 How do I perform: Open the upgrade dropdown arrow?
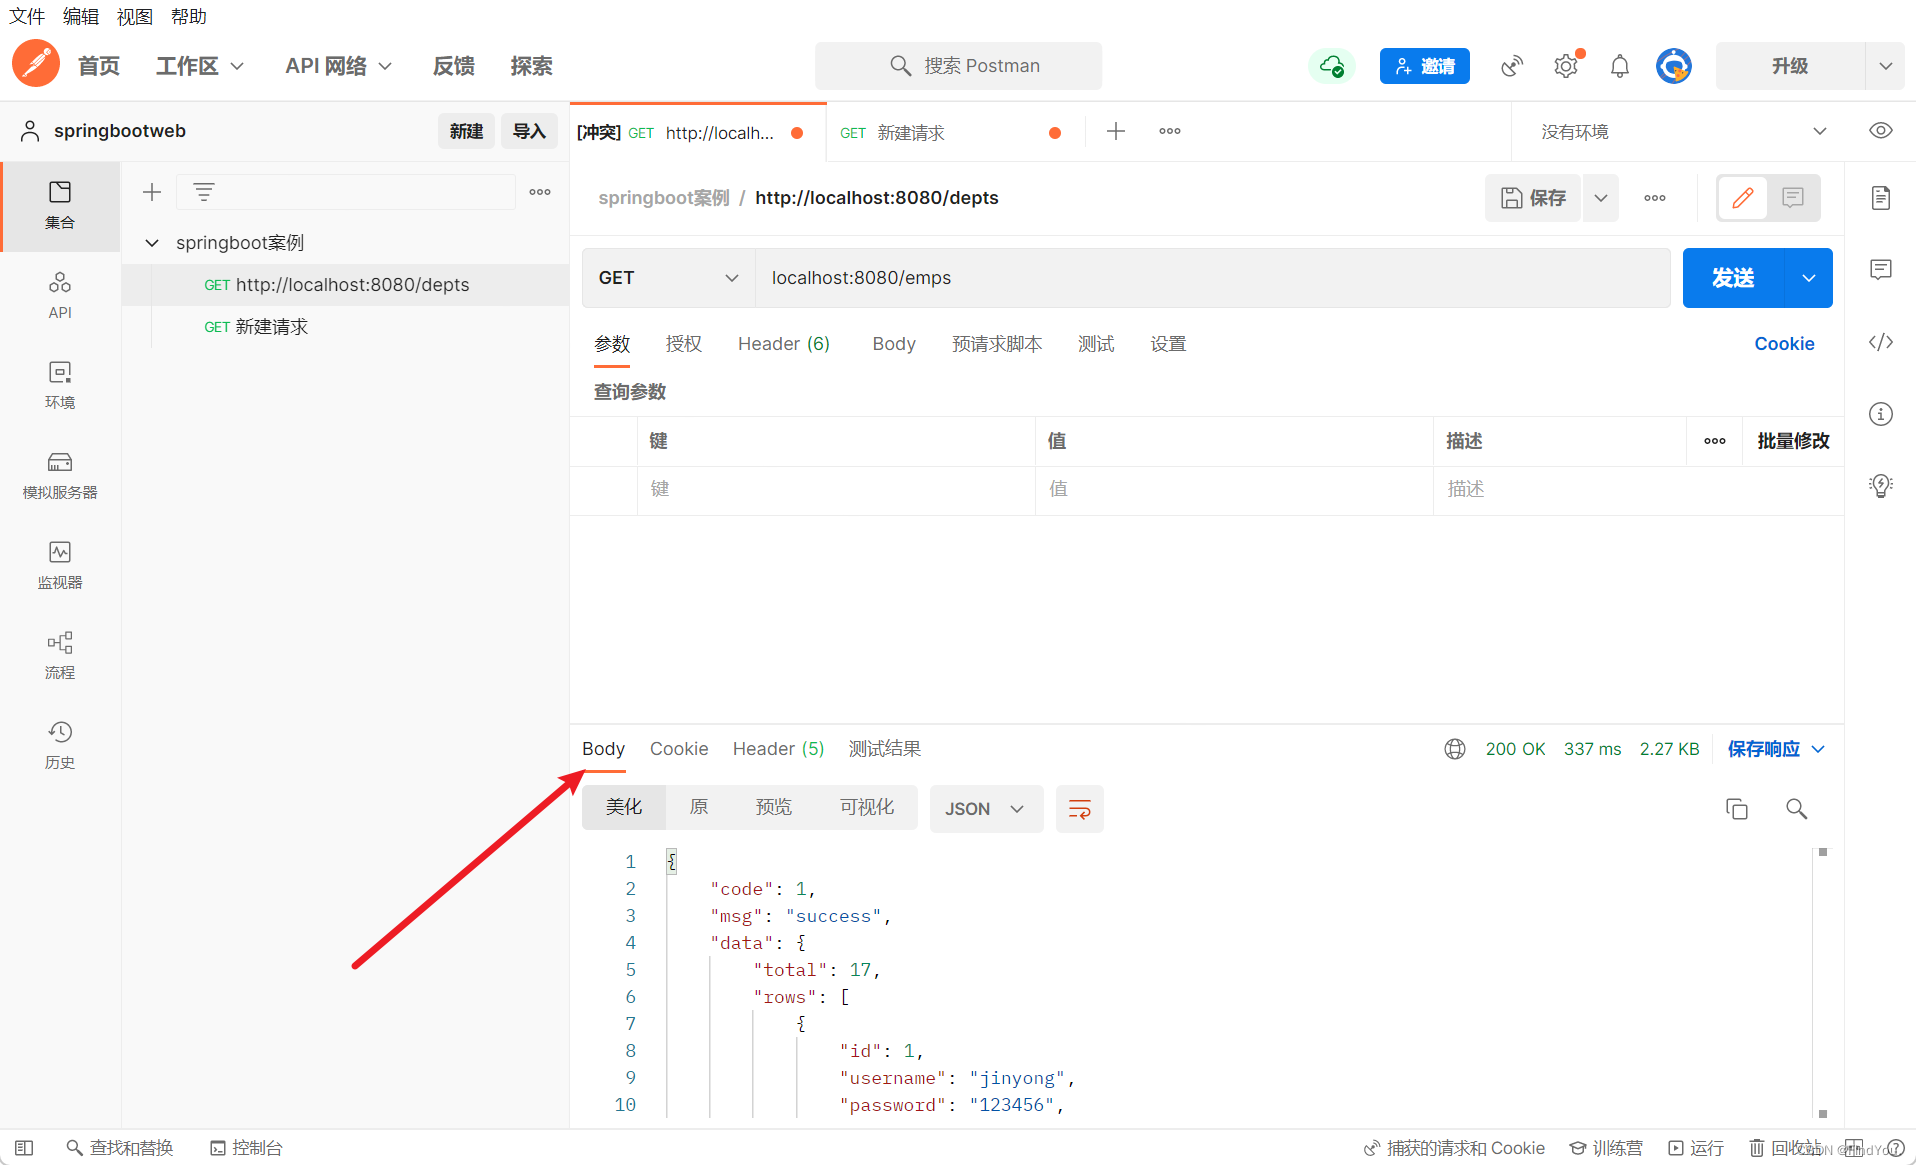point(1885,66)
